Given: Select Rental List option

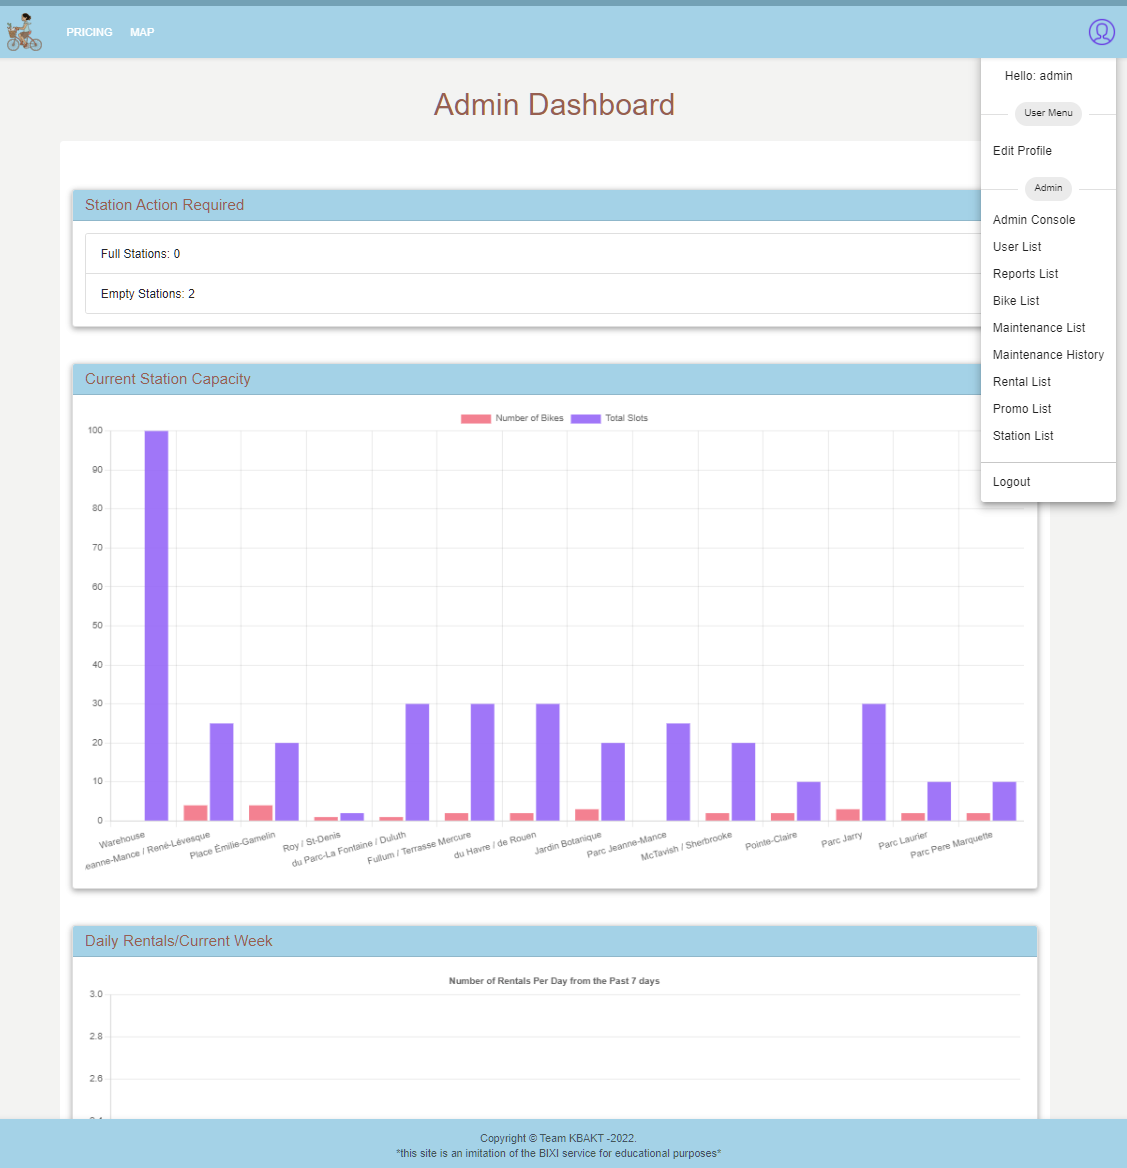Looking at the screenshot, I should pyautogui.click(x=1021, y=382).
